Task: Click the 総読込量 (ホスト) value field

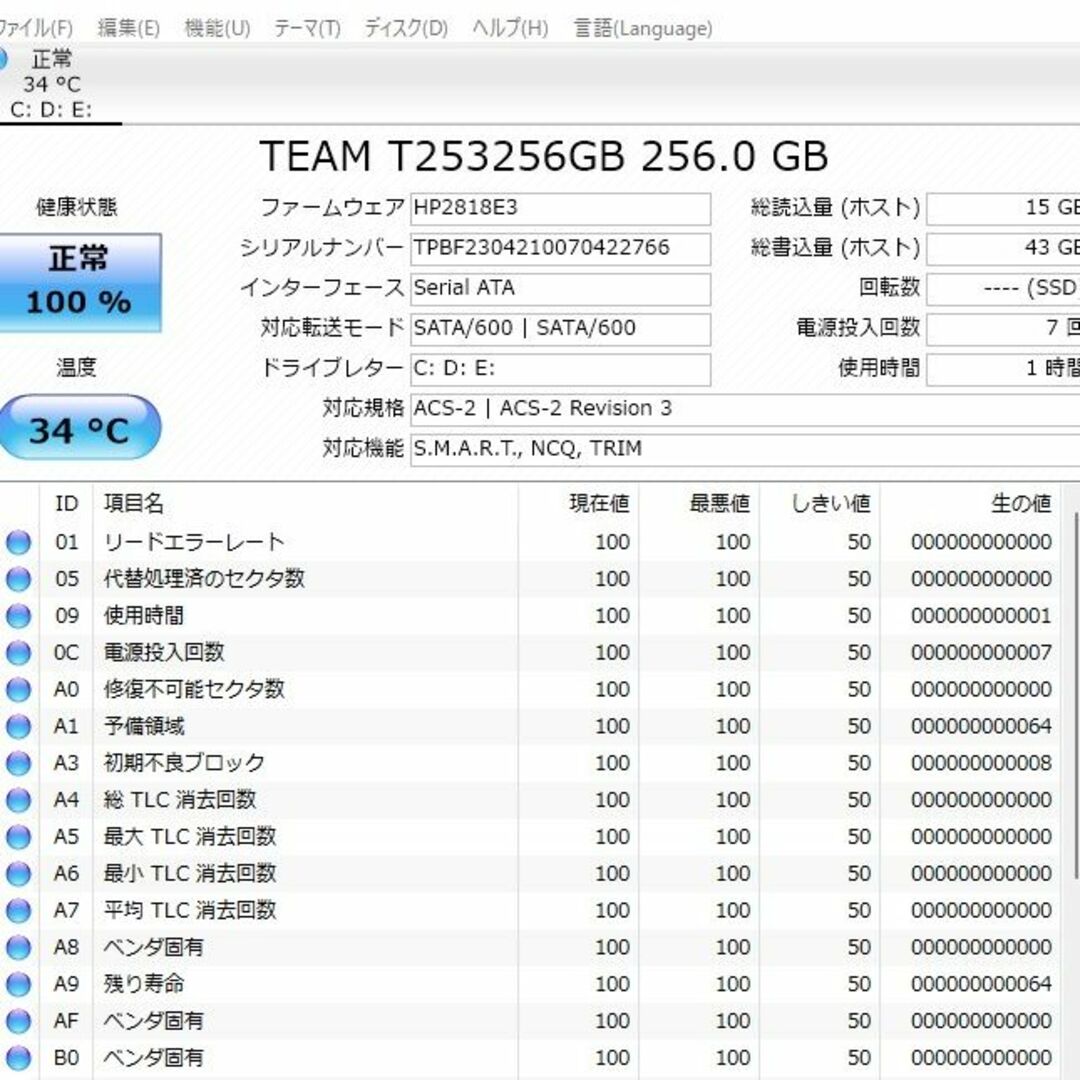Action: (1004, 209)
